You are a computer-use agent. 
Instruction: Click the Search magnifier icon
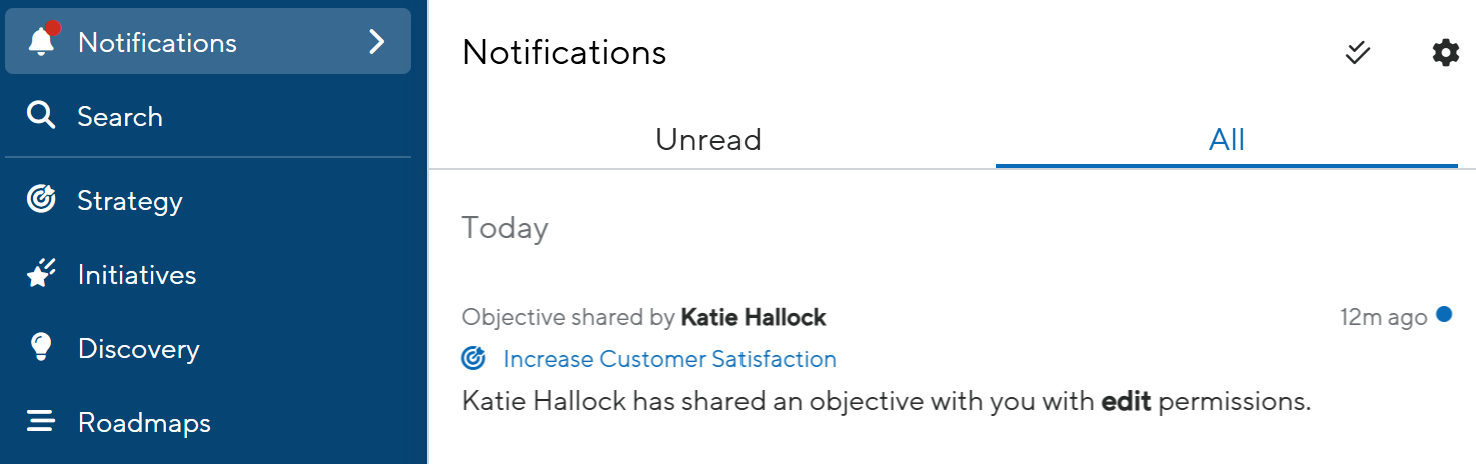pos(41,117)
